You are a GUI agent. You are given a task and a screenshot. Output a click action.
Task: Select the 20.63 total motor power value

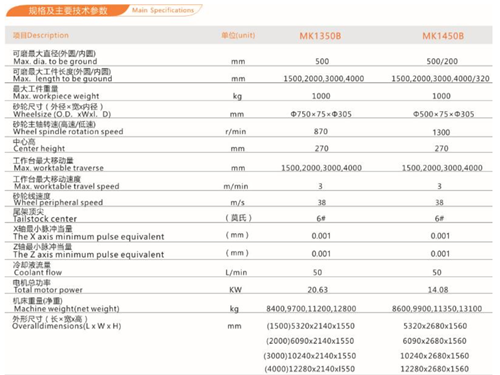tap(317, 290)
